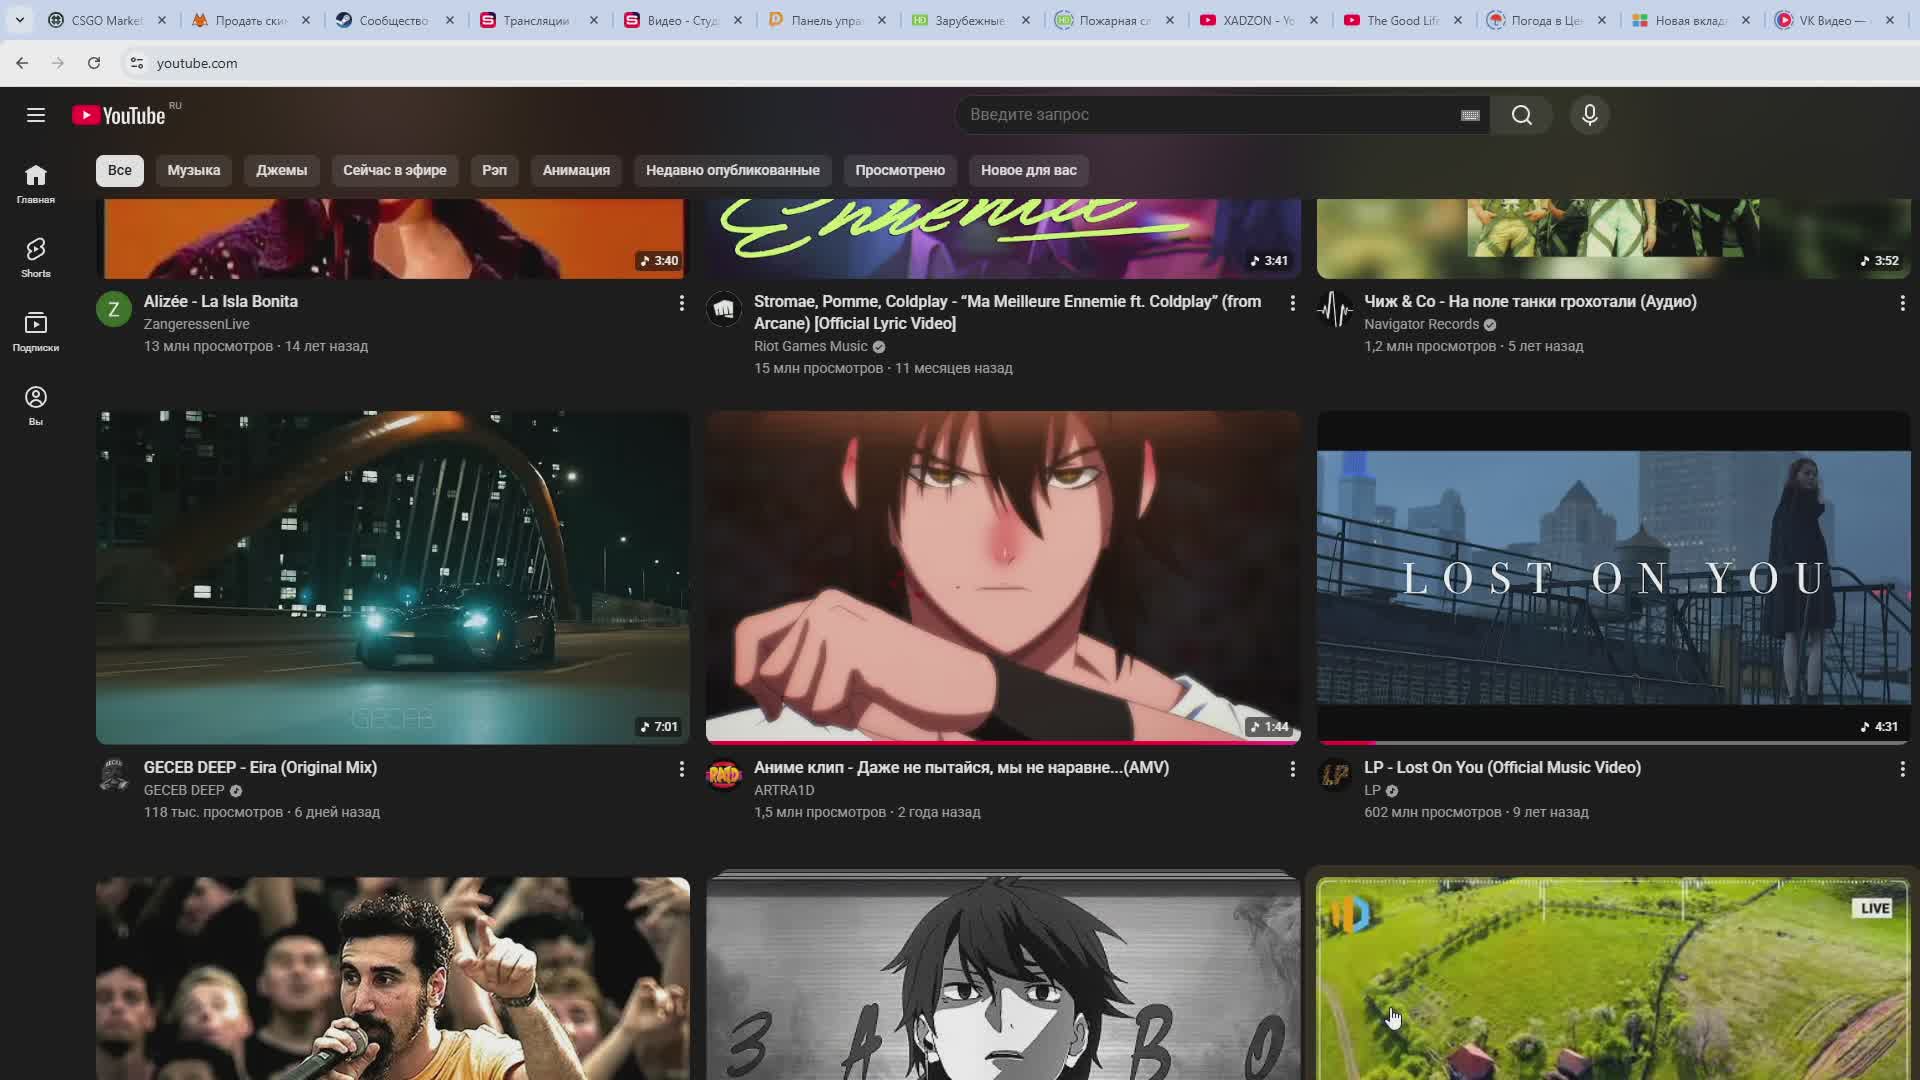Open the 'Вы' profile sidebar icon

pyautogui.click(x=36, y=405)
